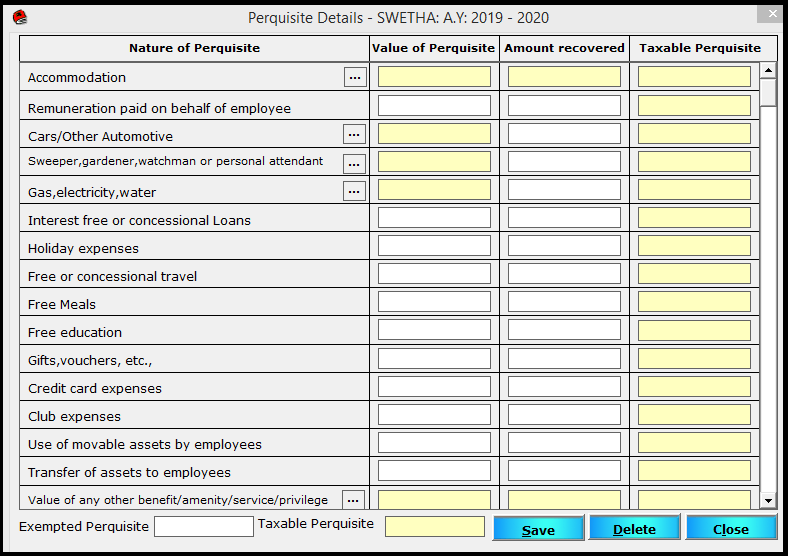Open Gas, electricity, water ellipsis button
788x556 pixels.
point(354,192)
